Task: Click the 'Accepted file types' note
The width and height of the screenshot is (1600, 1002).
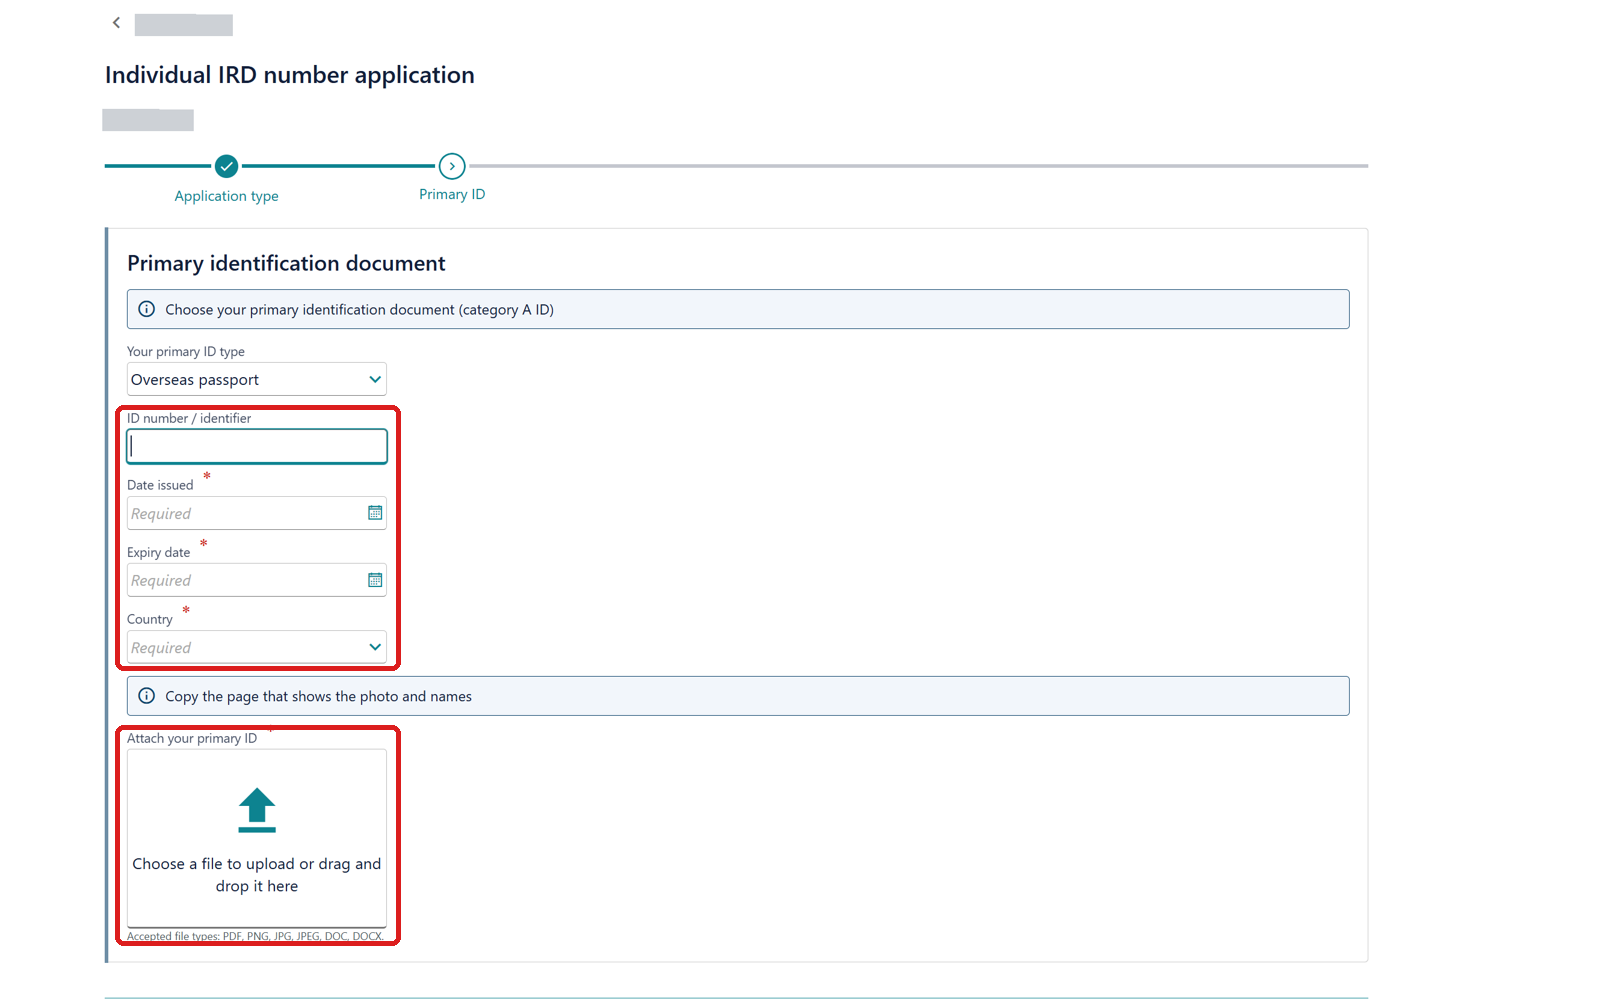Action: (x=255, y=937)
